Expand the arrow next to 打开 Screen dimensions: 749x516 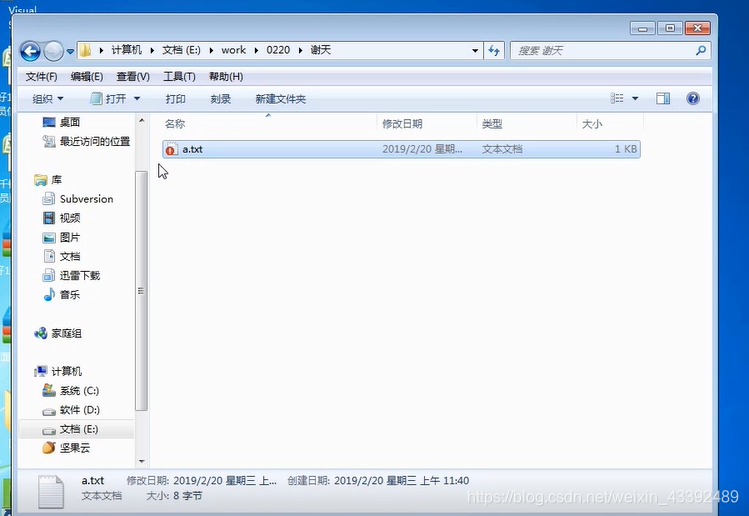(137, 99)
